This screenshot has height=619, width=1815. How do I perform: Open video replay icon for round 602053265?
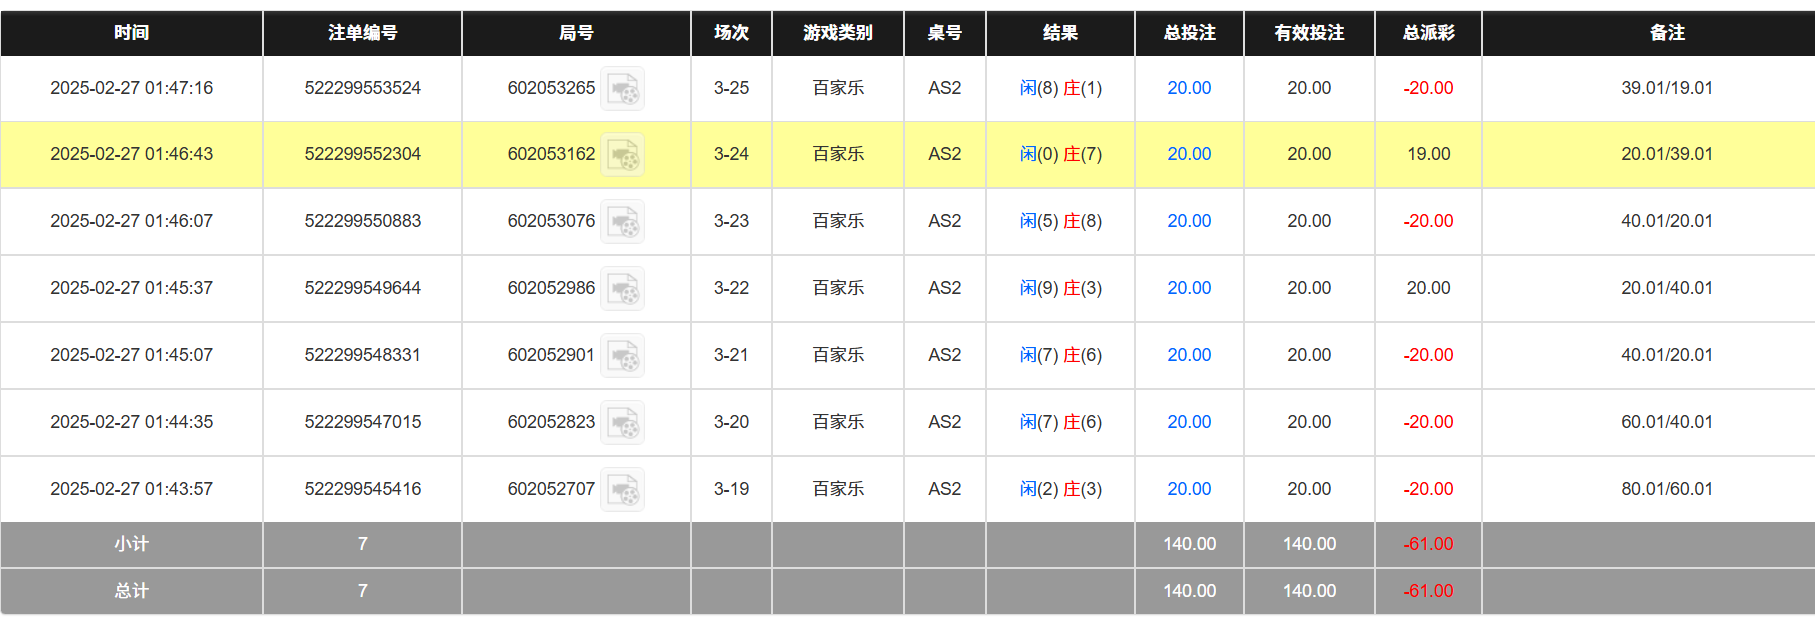click(622, 89)
